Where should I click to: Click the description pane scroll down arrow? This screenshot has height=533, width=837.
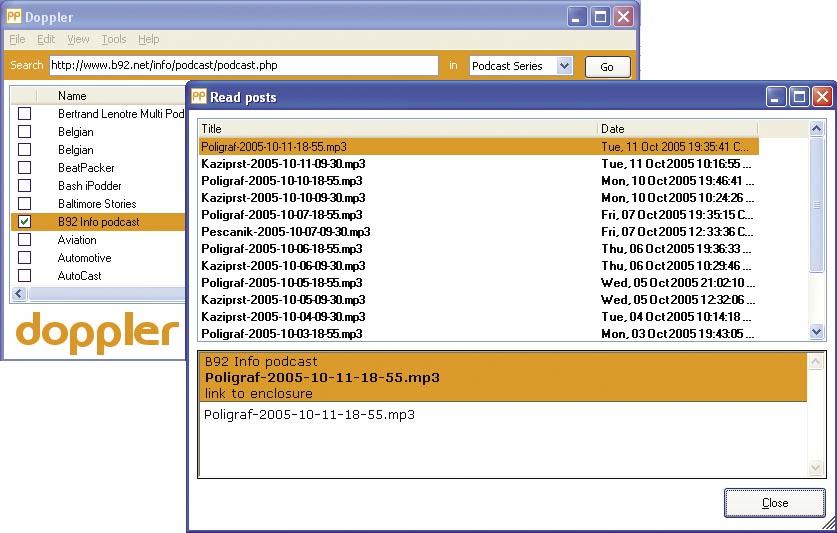(816, 468)
